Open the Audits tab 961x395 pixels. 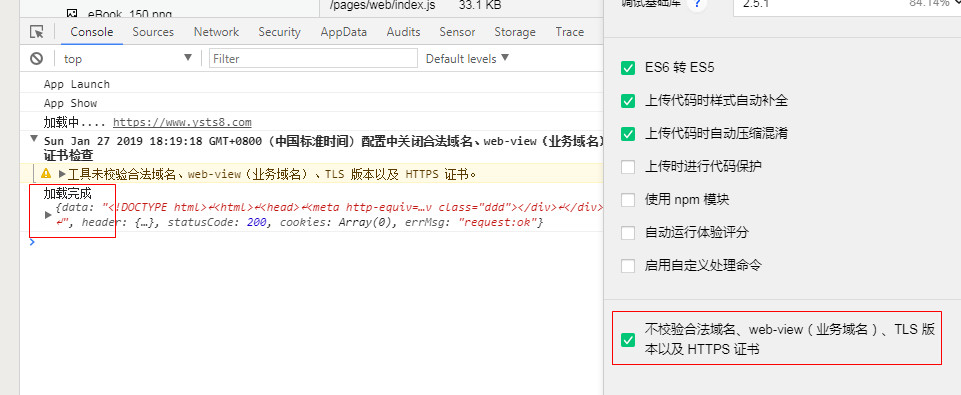point(403,32)
